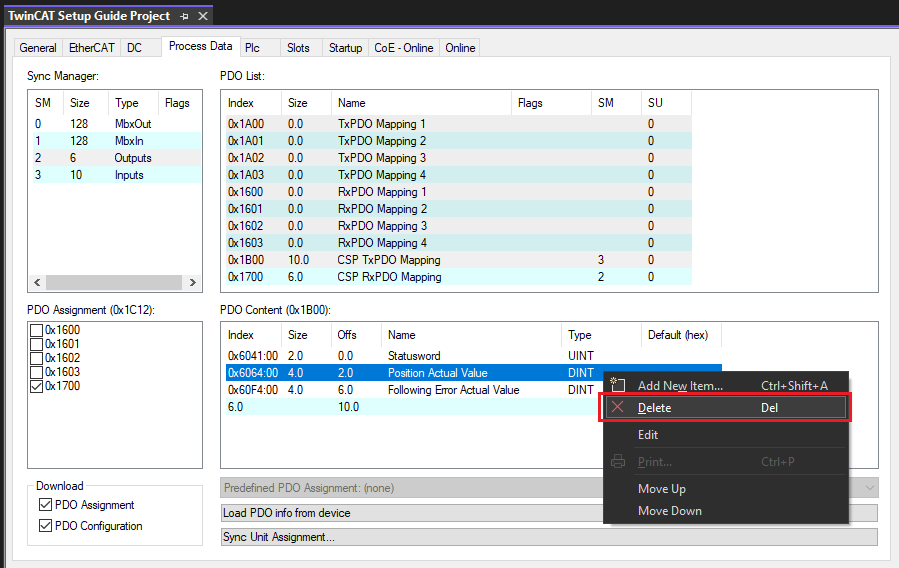Check the 0x1601 PDO assignment box
Screen dimensions: 899x568
click(x=36, y=344)
